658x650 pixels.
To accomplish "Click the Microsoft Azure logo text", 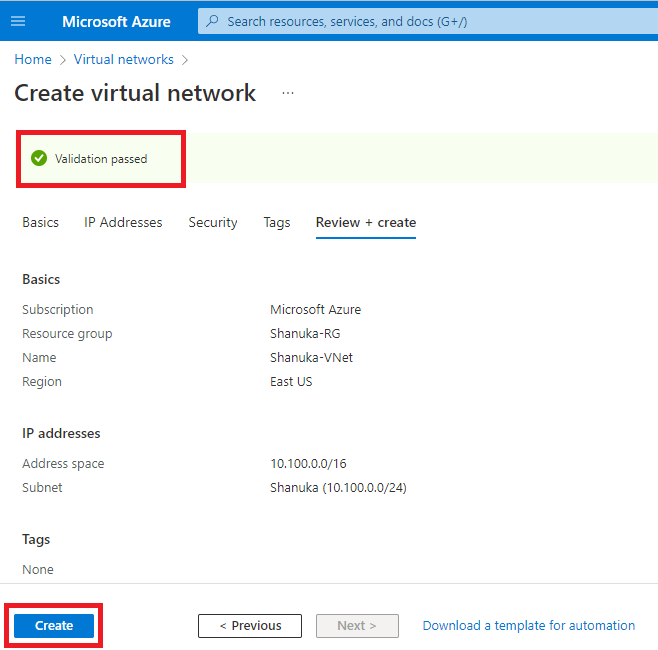I will (x=116, y=21).
